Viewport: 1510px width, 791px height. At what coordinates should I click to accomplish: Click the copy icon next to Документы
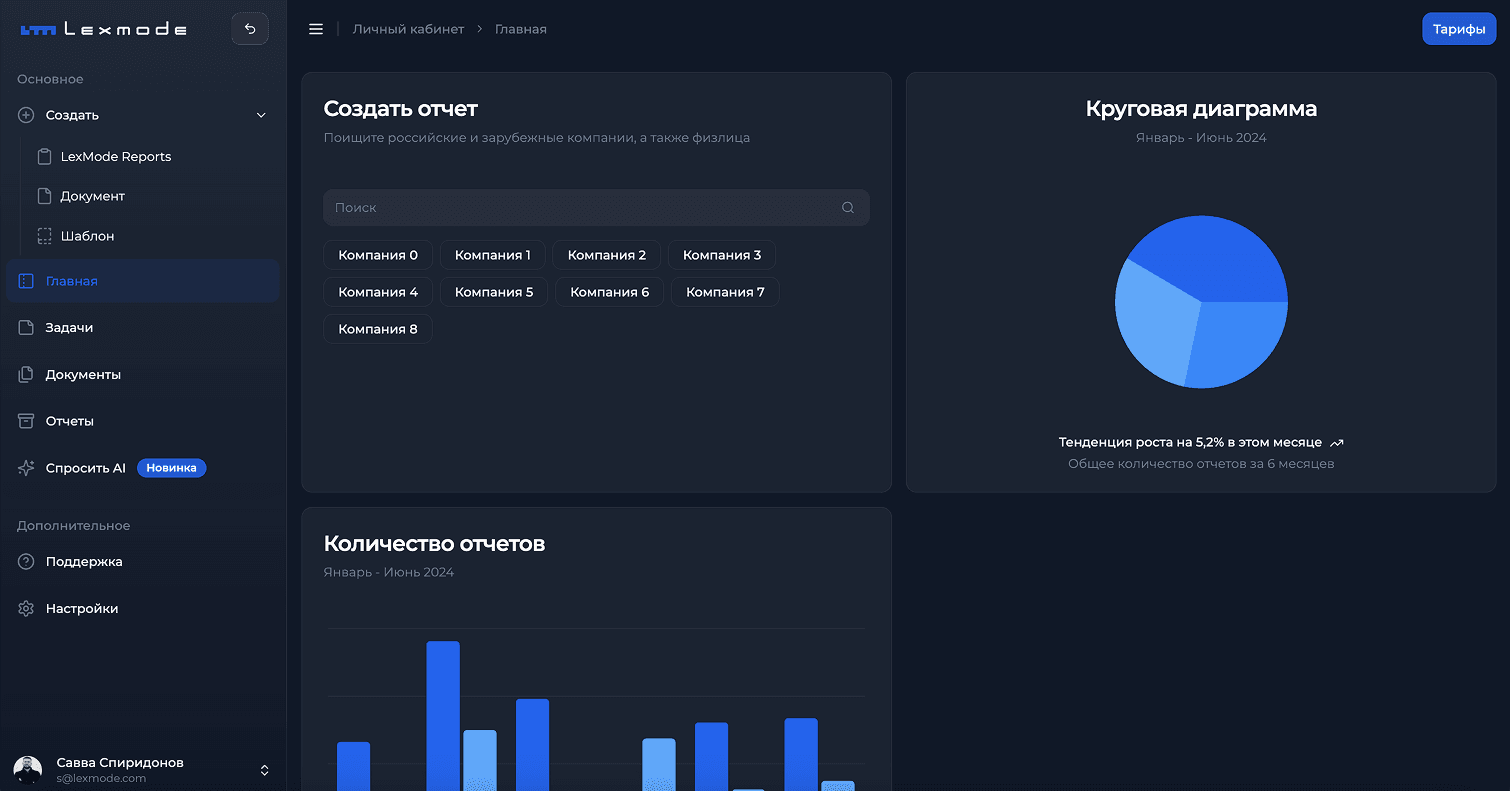[x=26, y=375]
